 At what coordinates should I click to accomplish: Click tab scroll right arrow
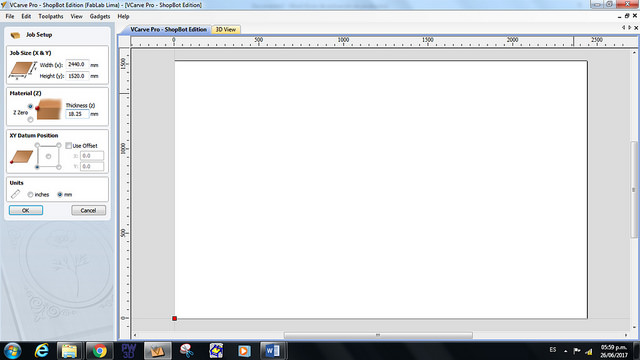pos(630,28)
